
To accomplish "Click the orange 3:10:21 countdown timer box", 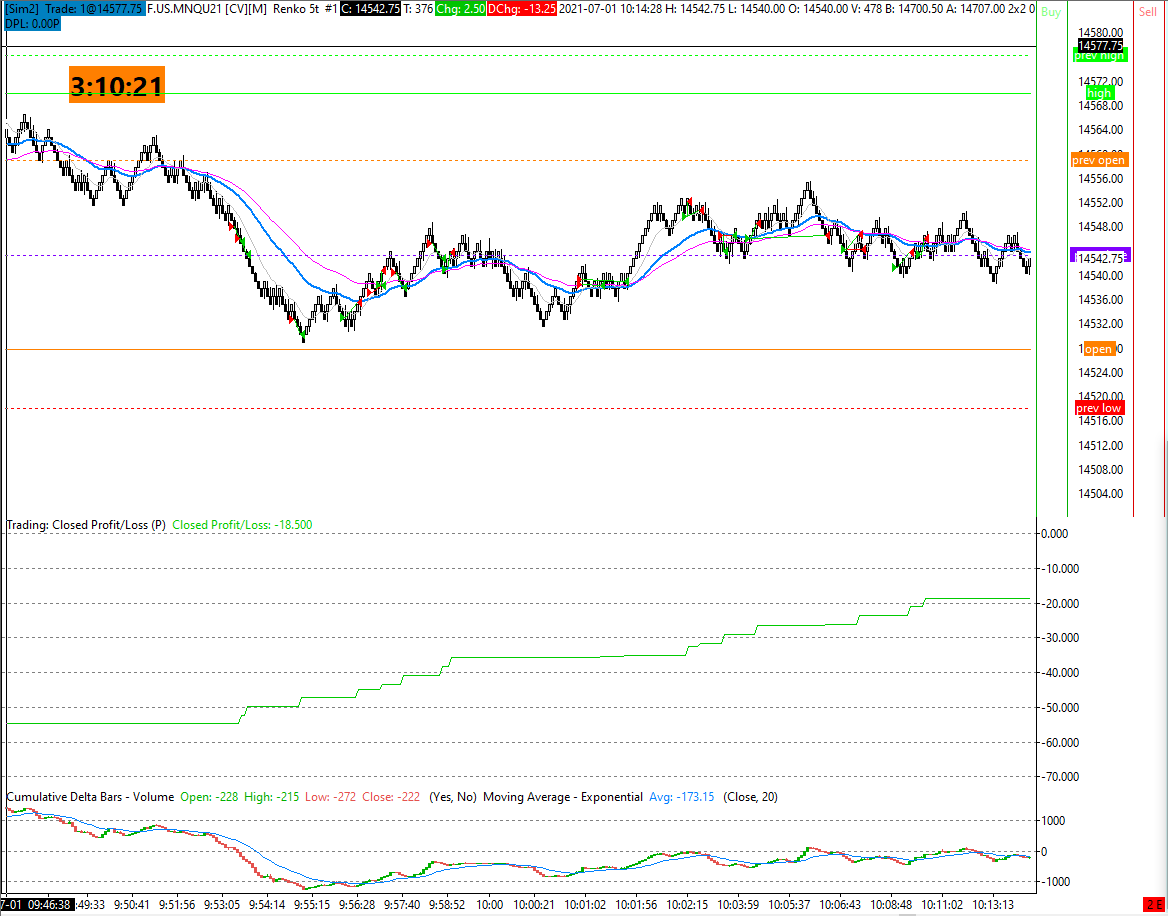I will point(117,85).
